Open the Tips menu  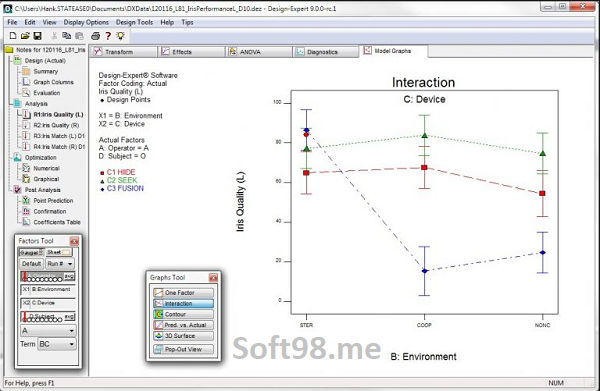pos(187,22)
